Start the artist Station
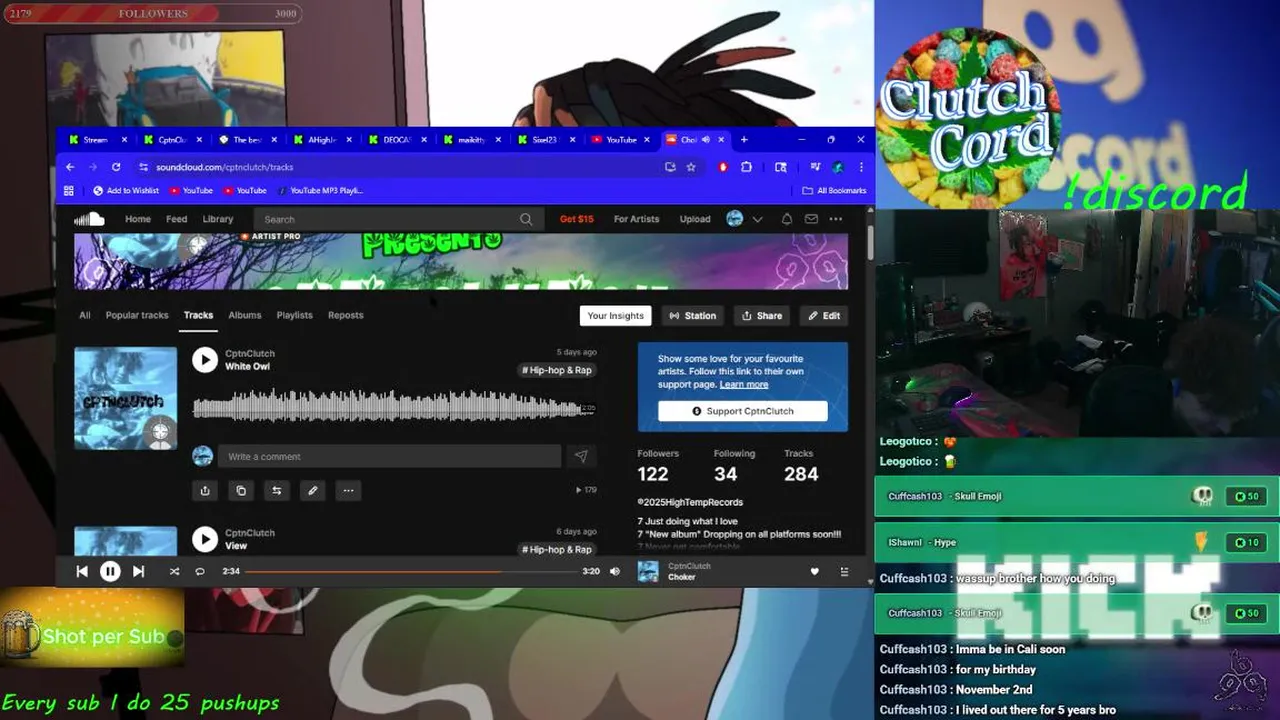 pyautogui.click(x=693, y=315)
